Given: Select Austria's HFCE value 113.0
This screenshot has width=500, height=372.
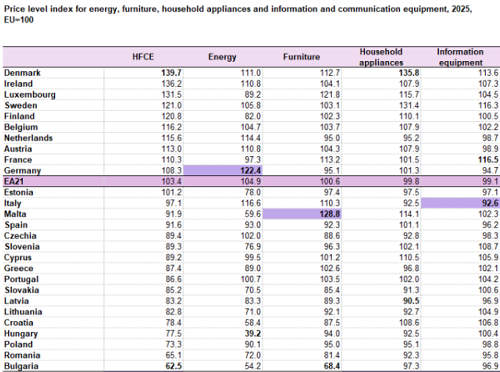Looking at the screenshot, I should [171, 149].
